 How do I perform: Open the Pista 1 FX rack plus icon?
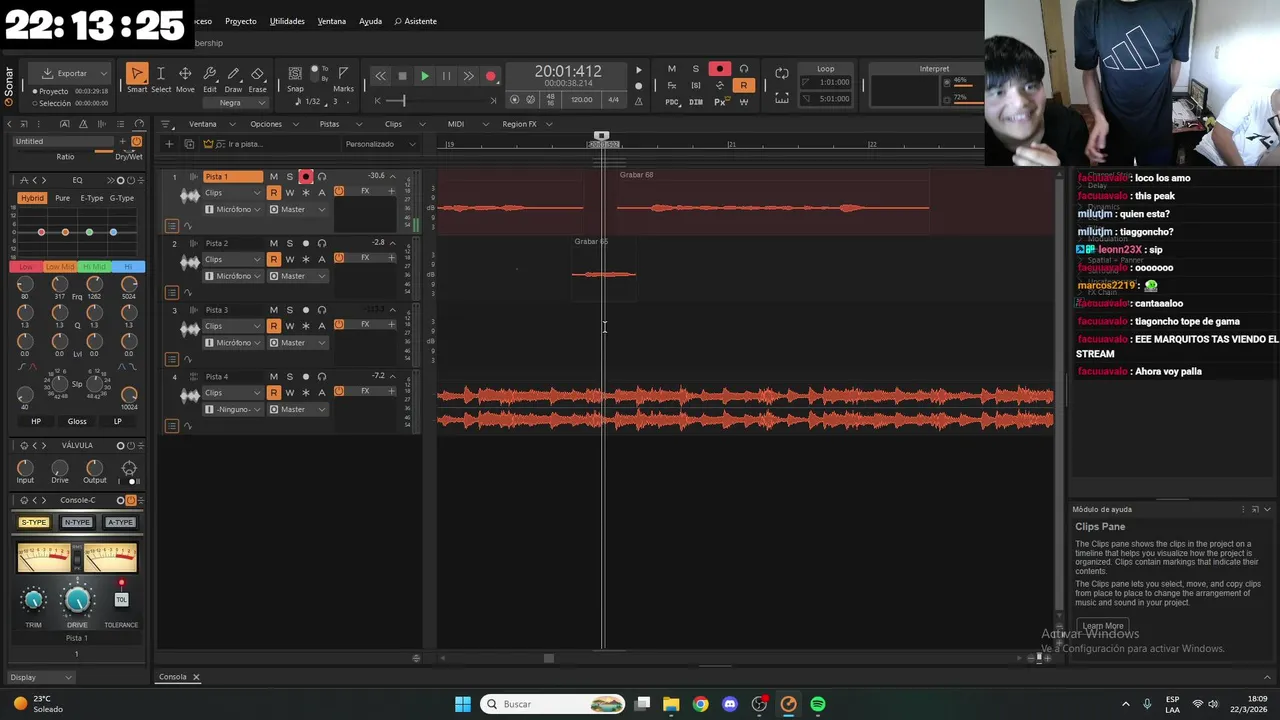click(x=391, y=191)
